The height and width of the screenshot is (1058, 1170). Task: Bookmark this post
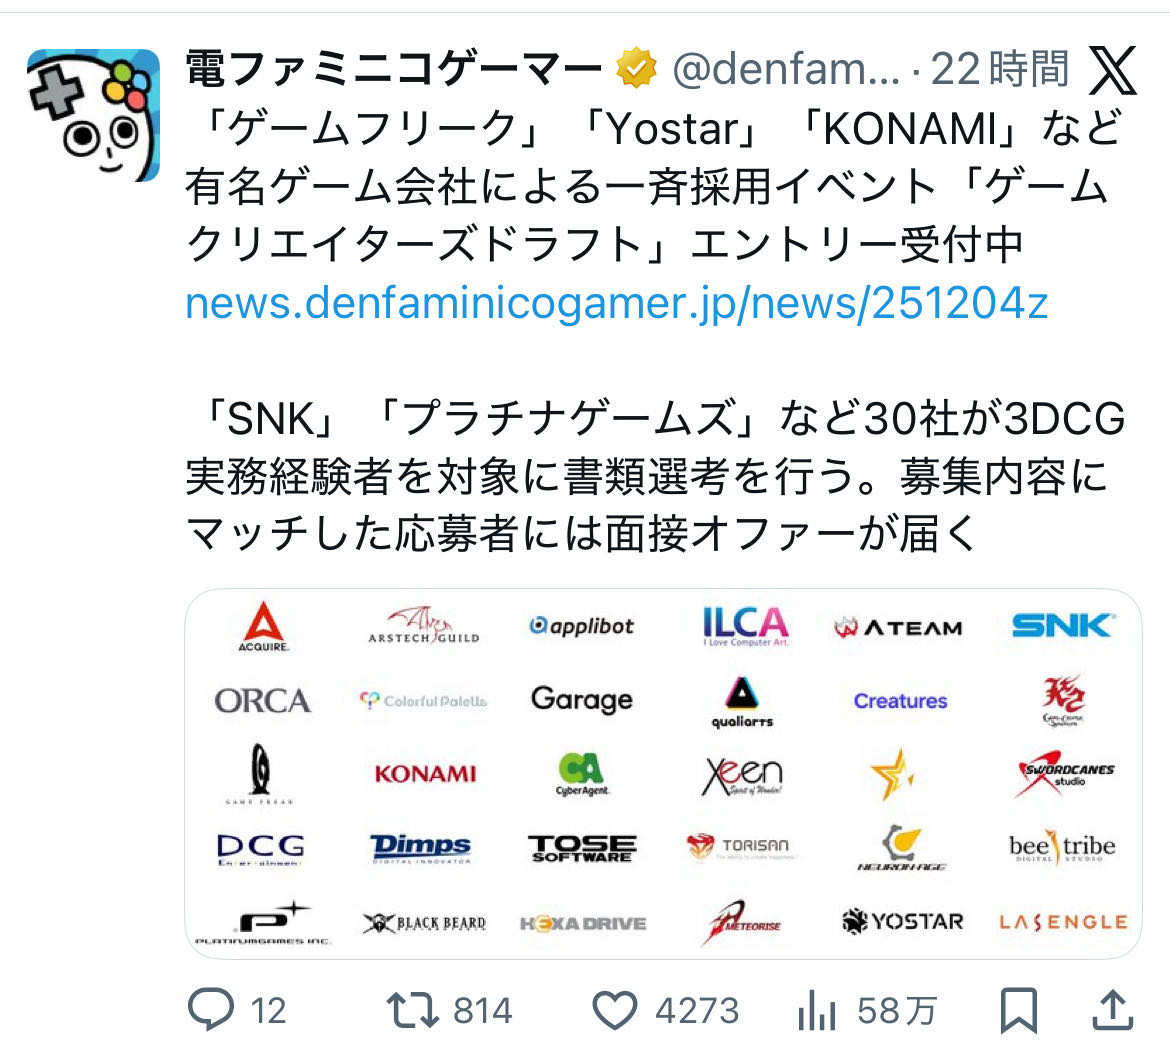[x=1018, y=1010]
